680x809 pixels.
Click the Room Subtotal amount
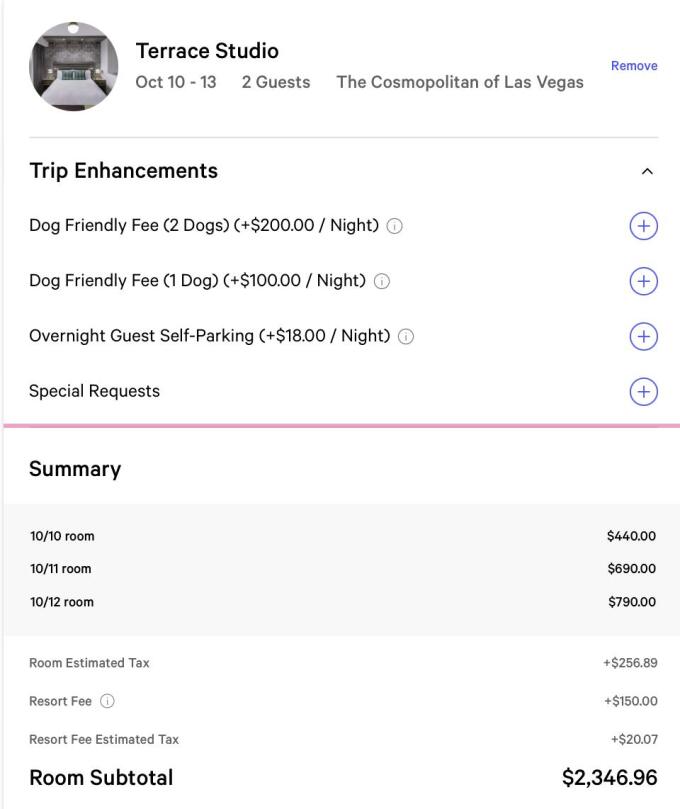coord(609,778)
